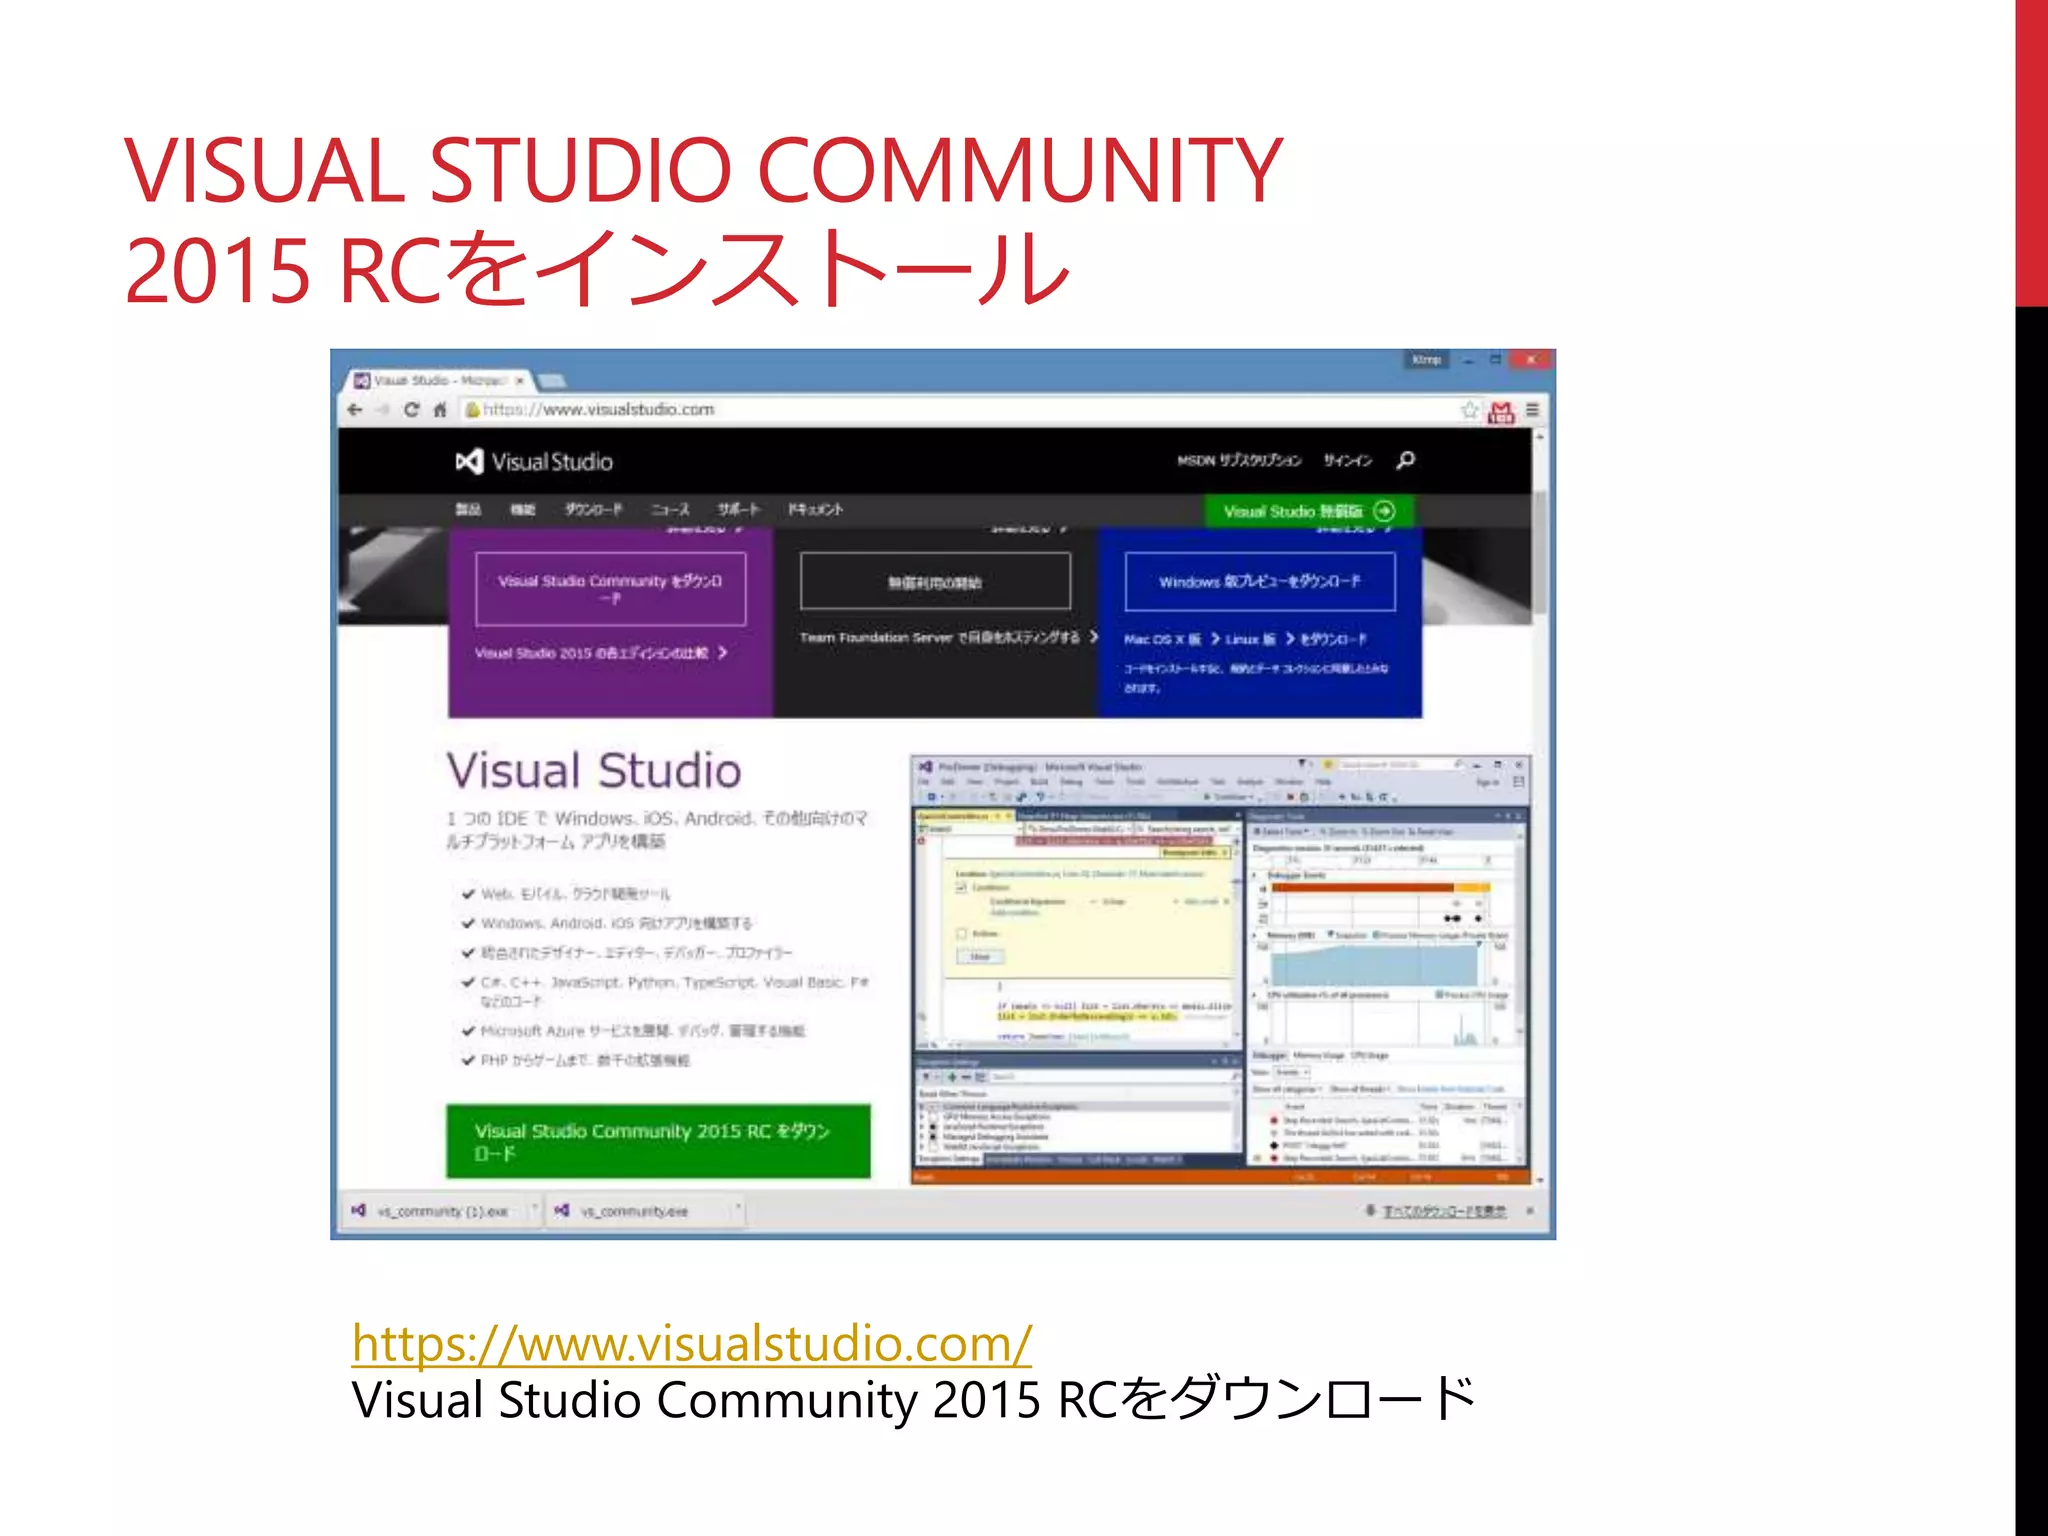Open the ダウンロード navigation menu

(x=593, y=510)
